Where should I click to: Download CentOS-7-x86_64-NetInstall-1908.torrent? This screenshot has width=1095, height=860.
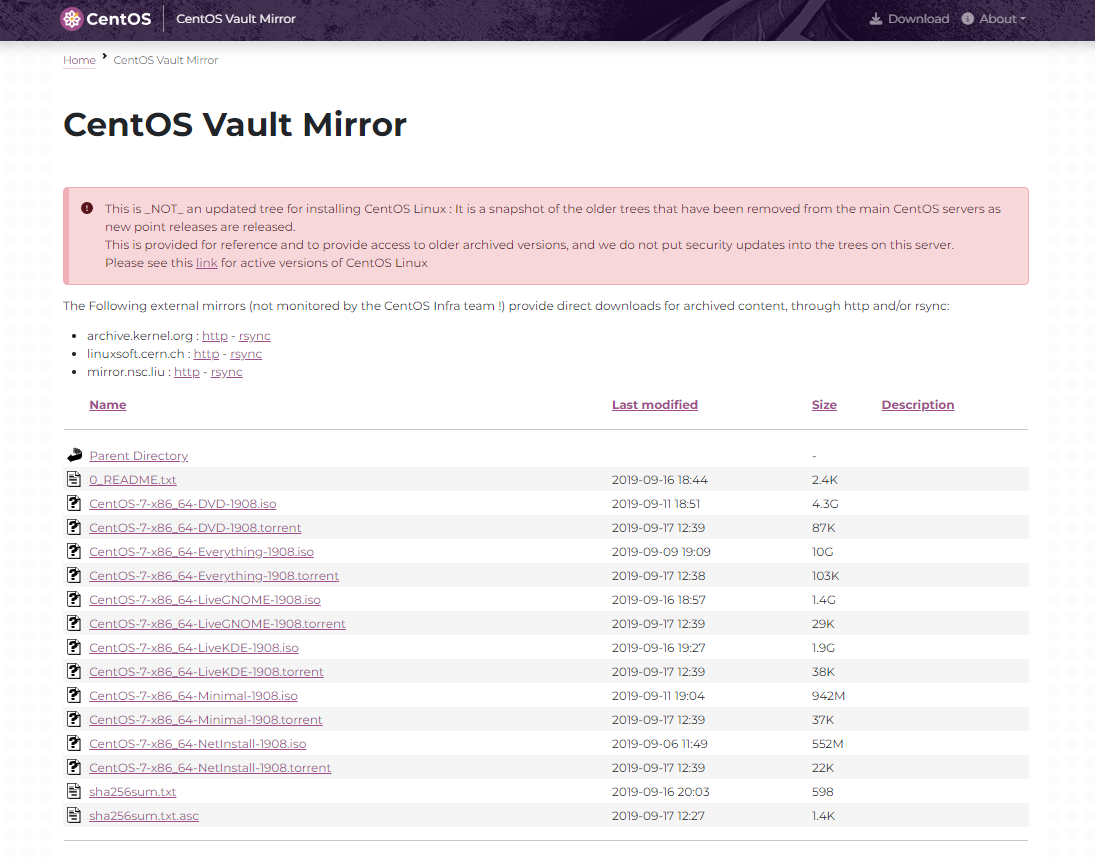[210, 768]
